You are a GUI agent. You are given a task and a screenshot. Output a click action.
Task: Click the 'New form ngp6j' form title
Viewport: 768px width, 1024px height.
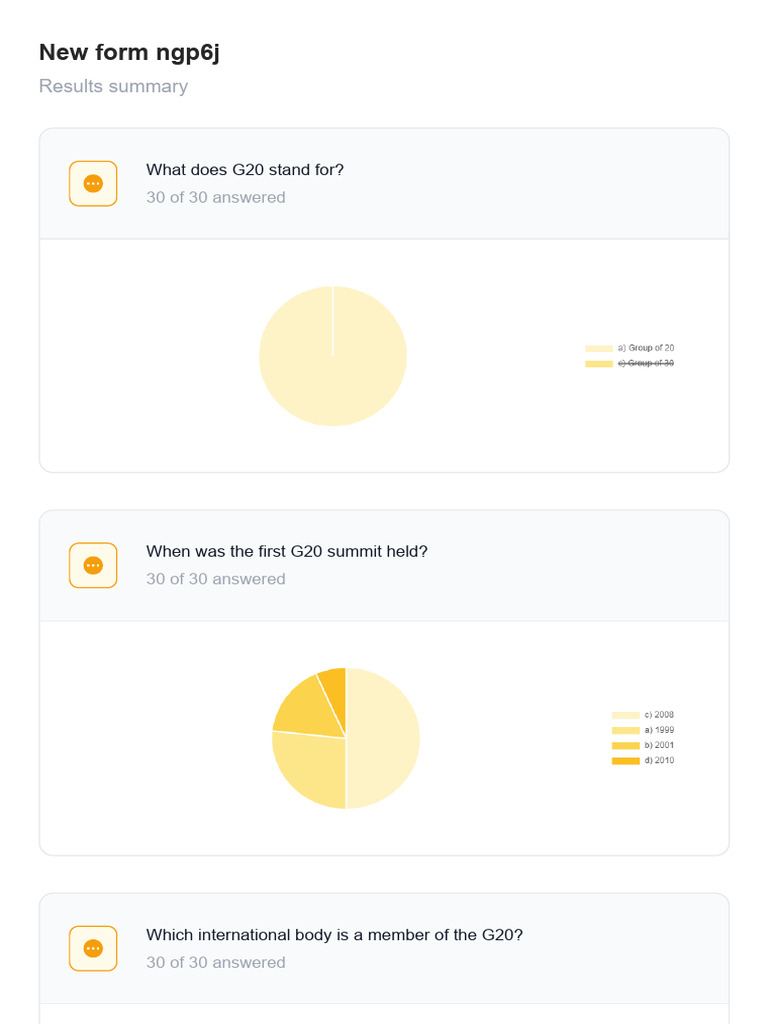(x=129, y=53)
